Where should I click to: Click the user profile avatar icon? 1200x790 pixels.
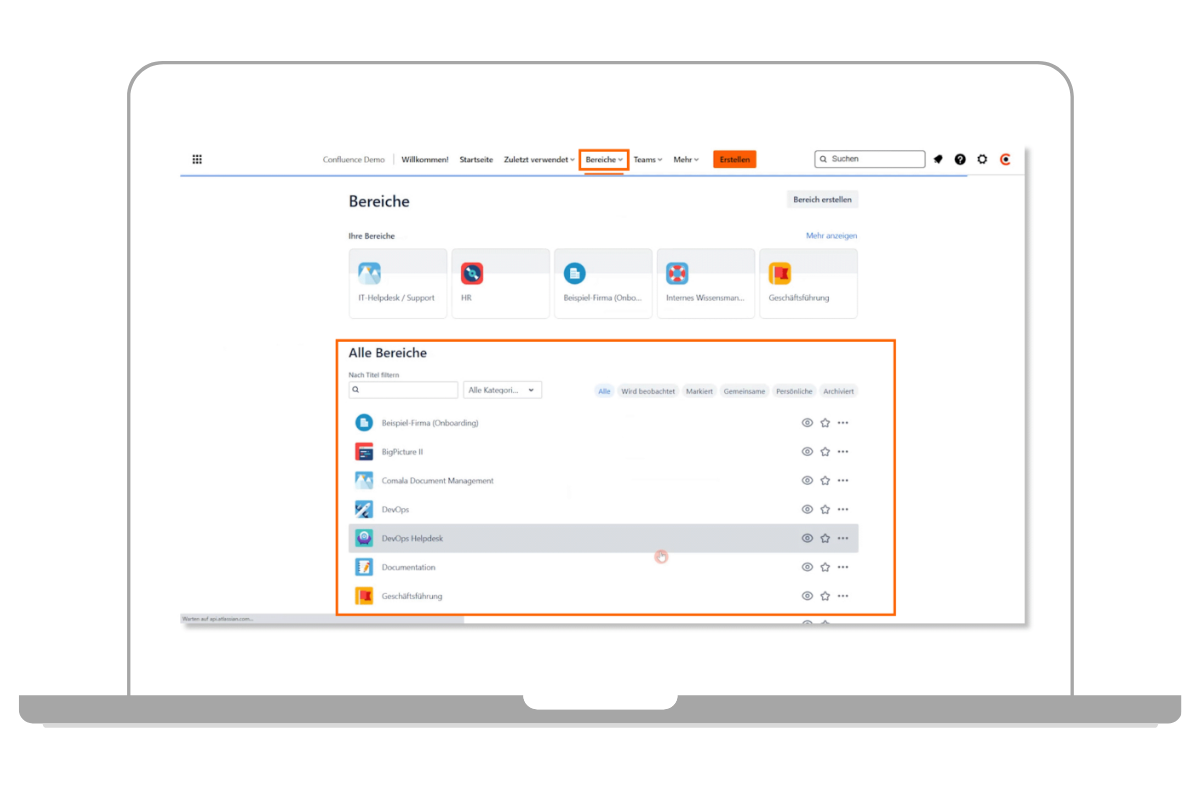pos(1005,159)
